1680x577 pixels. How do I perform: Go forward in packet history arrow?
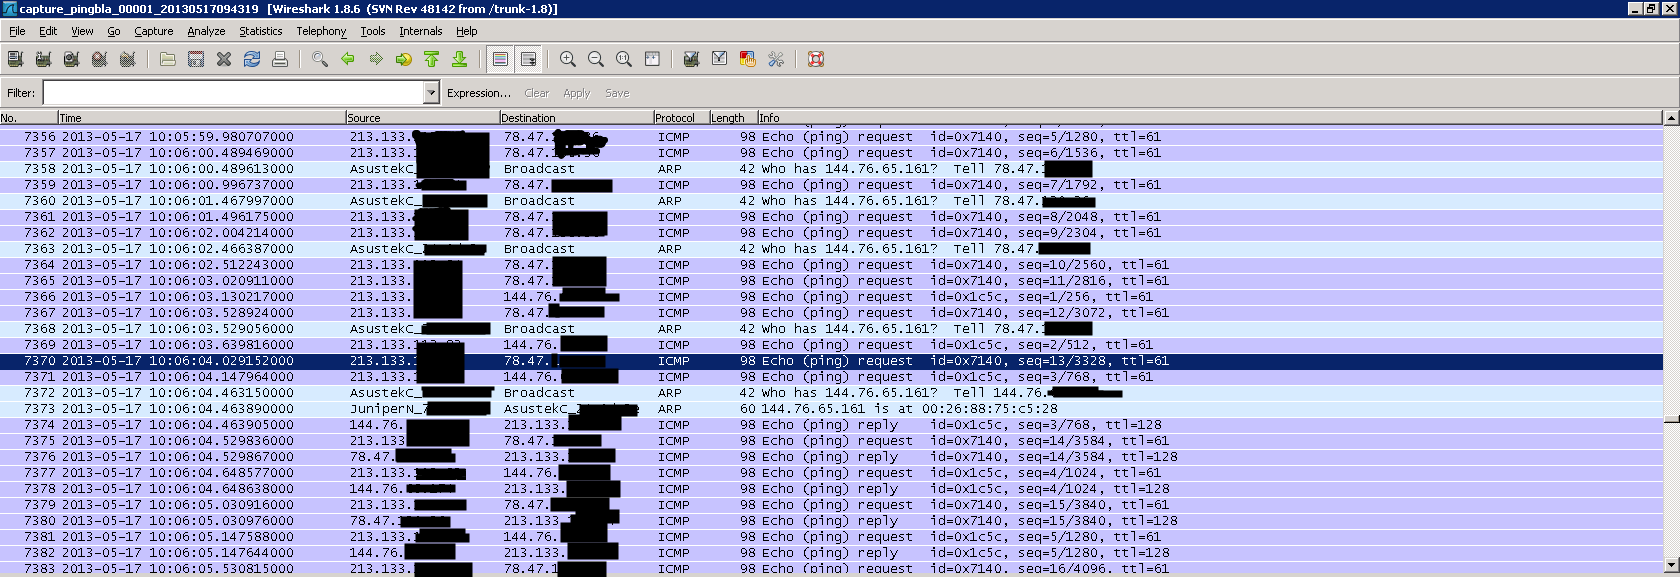tap(376, 60)
